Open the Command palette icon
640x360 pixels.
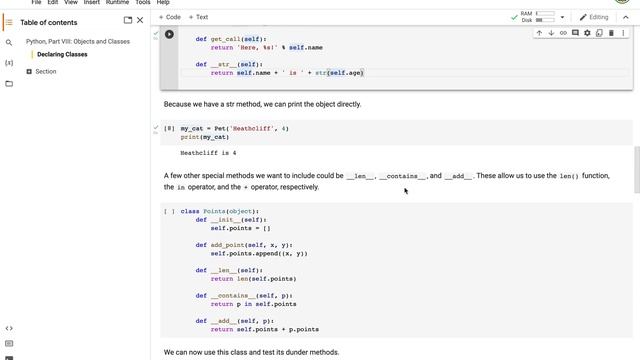pyautogui.click(x=9, y=344)
